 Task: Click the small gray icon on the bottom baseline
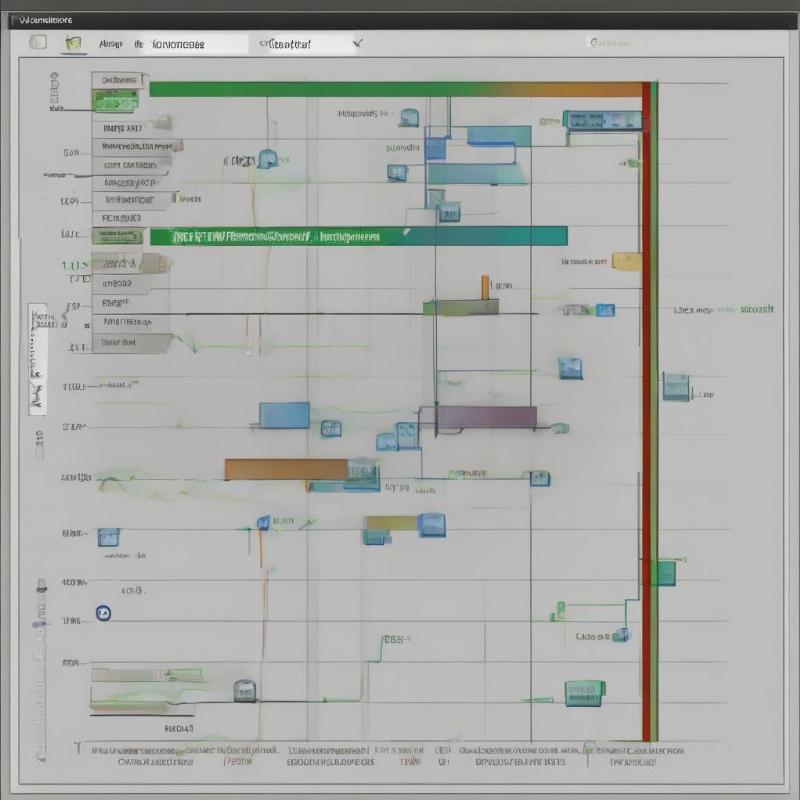244,691
